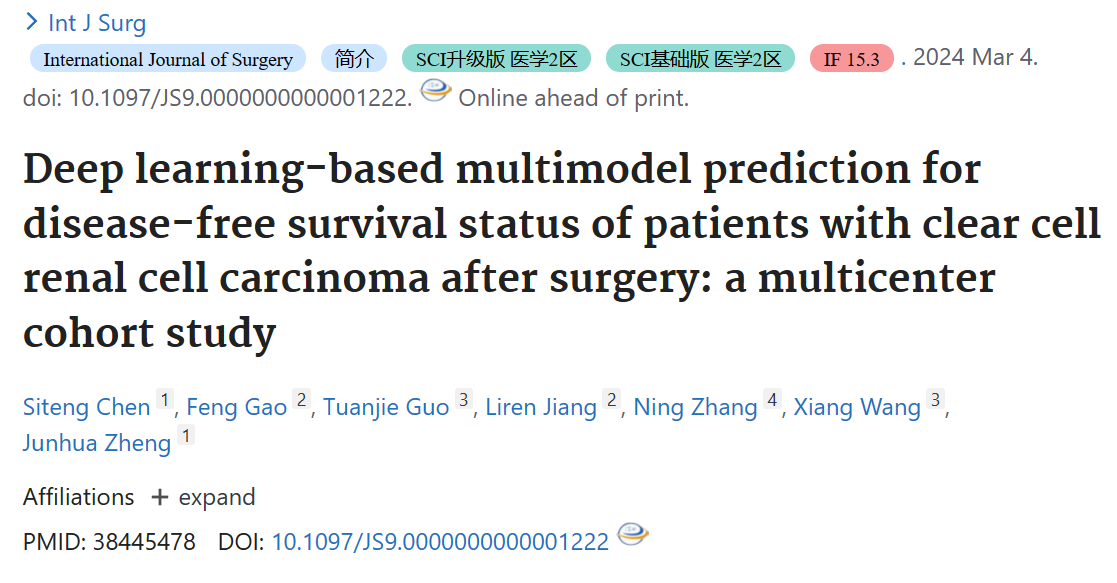1117x583 pixels.
Task: Open author Xiang Wang's link
Action: [x=856, y=408]
